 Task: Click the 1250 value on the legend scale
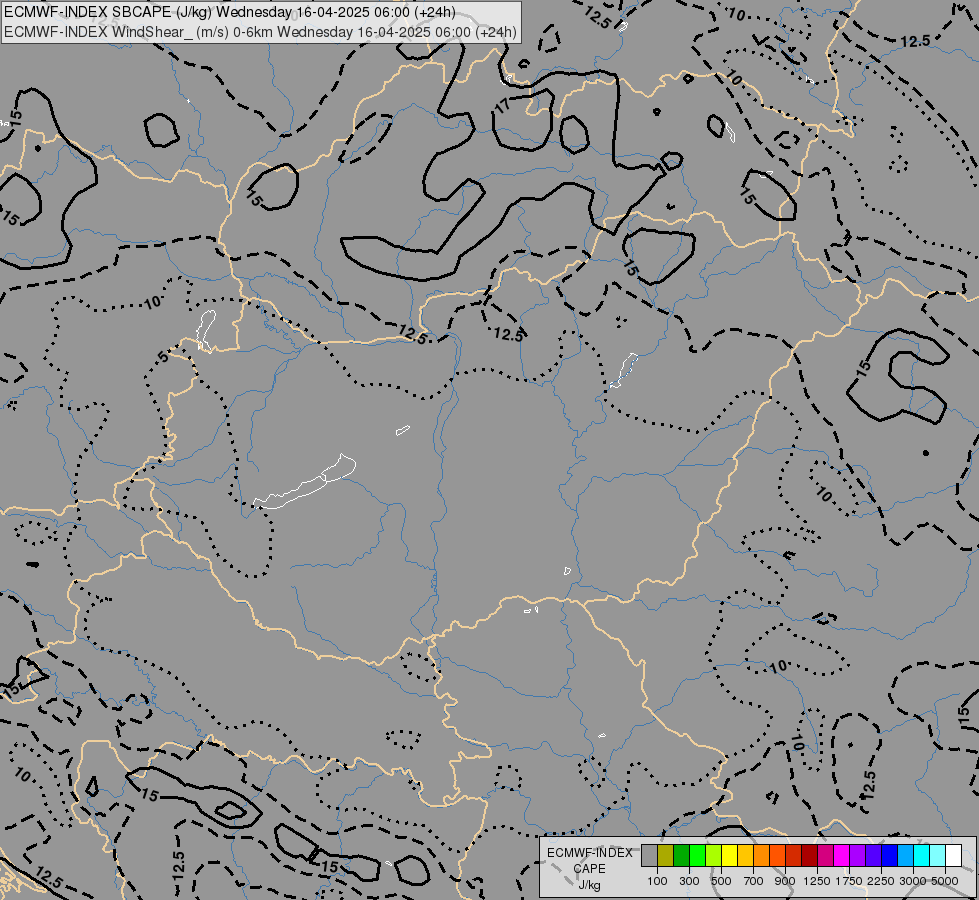point(817,881)
